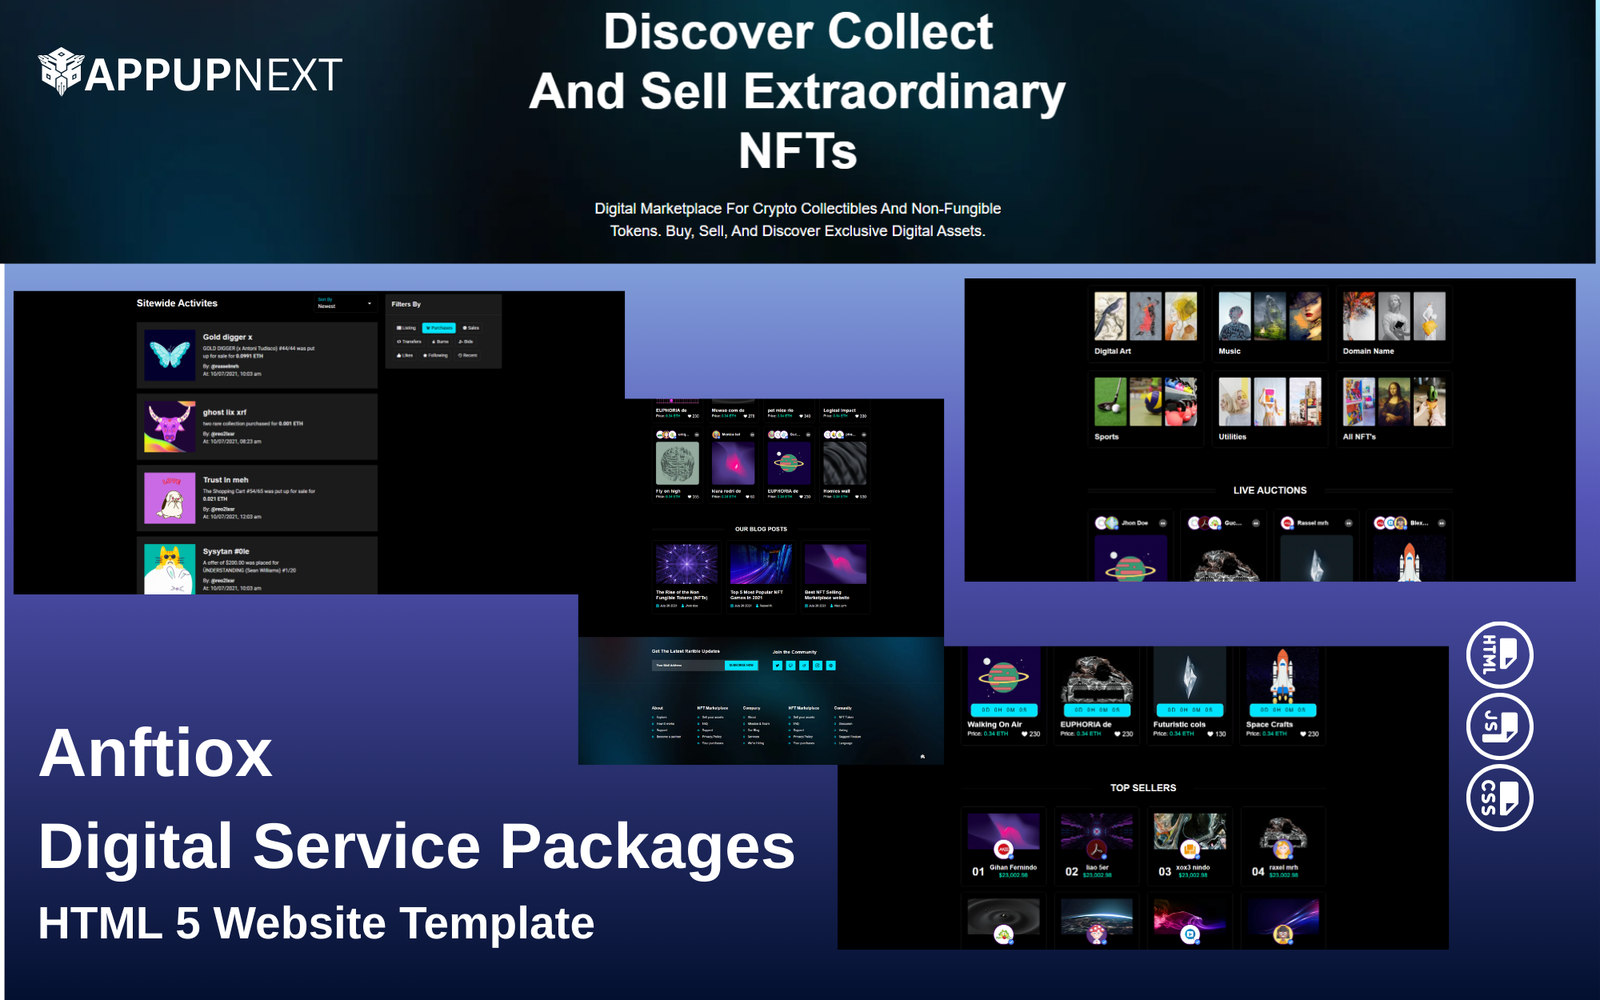Click the scroll-to-top icon in footer
The image size is (1600, 1000).
pyautogui.click(x=922, y=756)
